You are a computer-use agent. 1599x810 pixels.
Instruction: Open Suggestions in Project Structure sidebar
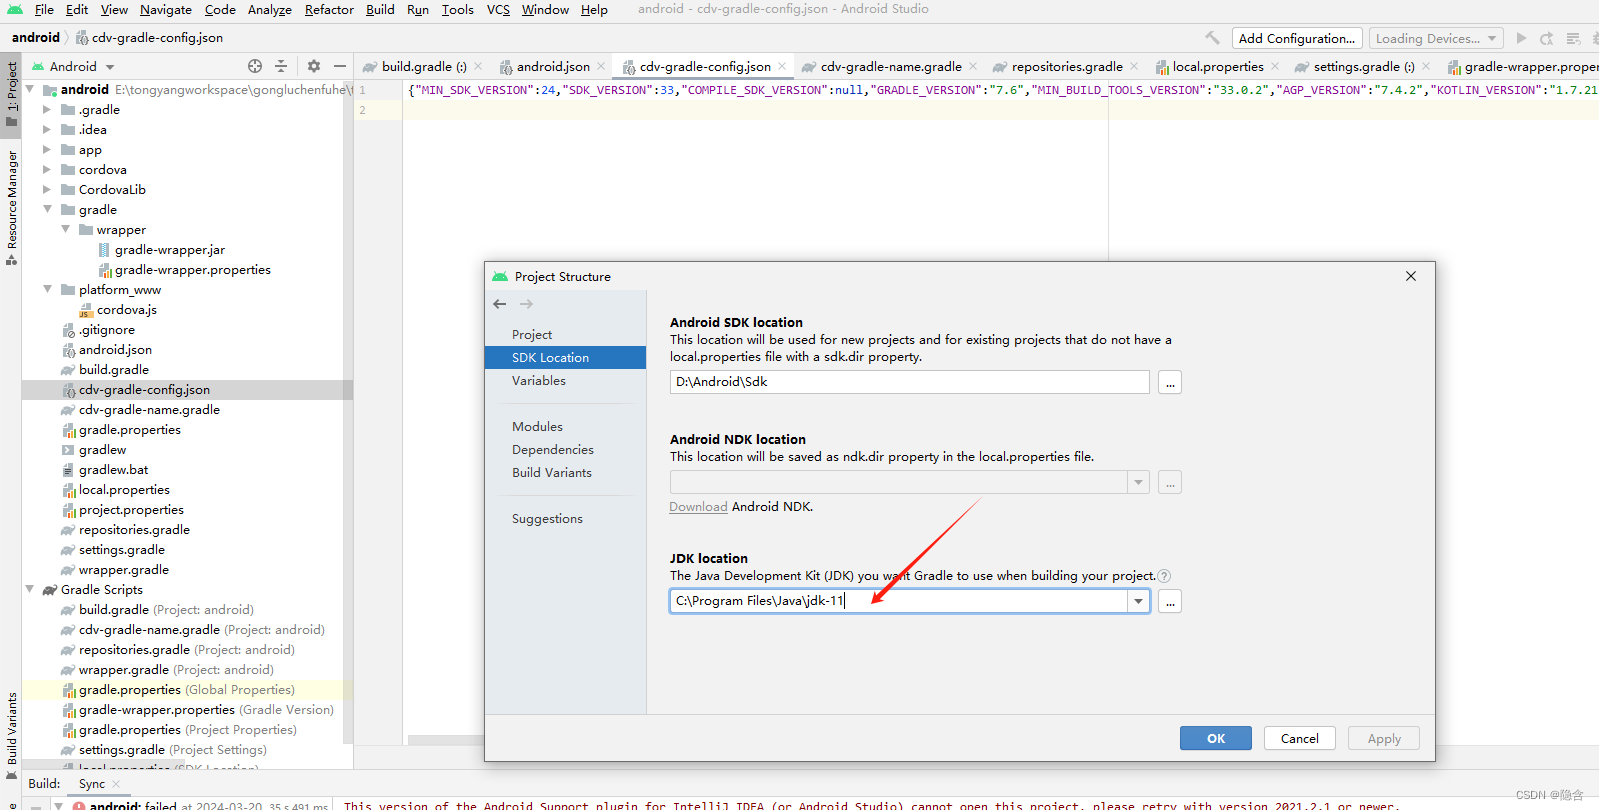pyautogui.click(x=547, y=519)
